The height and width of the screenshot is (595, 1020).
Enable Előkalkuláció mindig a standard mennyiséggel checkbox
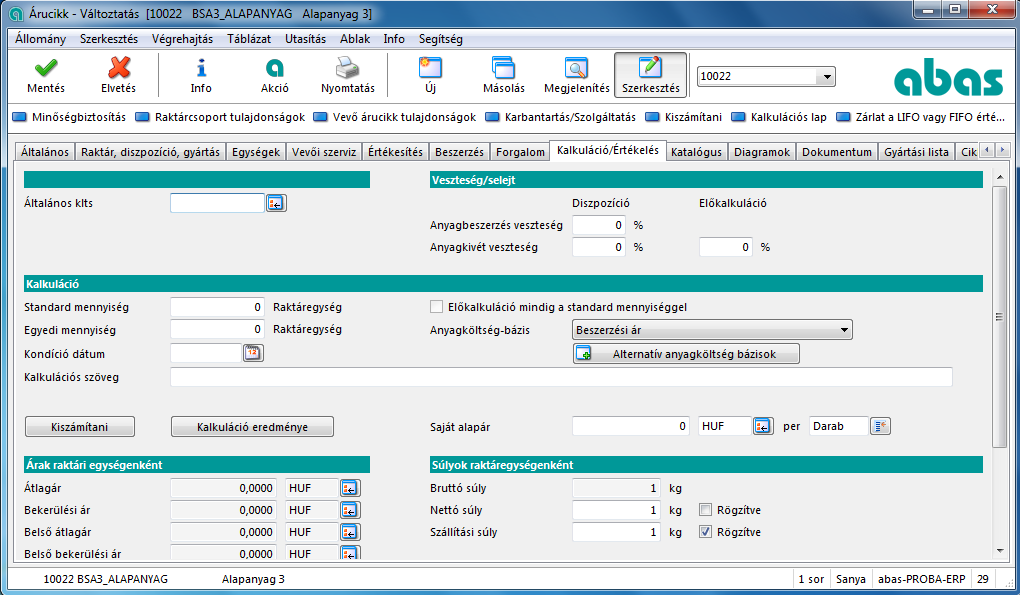436,307
